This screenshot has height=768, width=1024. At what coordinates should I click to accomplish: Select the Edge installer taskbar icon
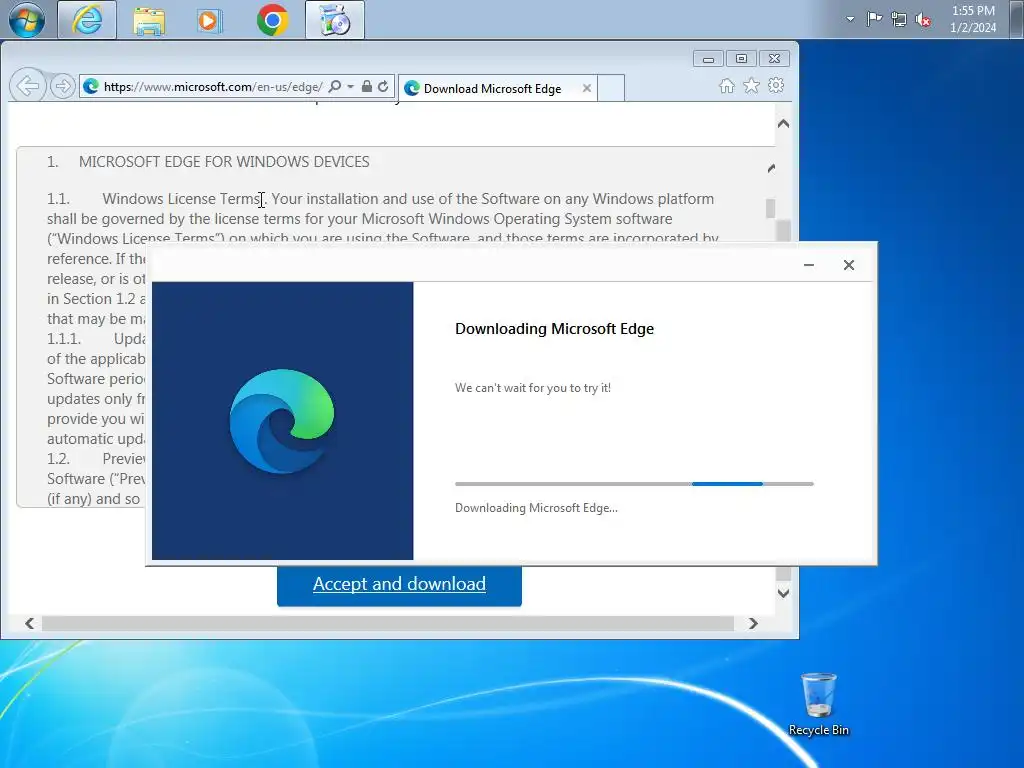[x=335, y=20]
